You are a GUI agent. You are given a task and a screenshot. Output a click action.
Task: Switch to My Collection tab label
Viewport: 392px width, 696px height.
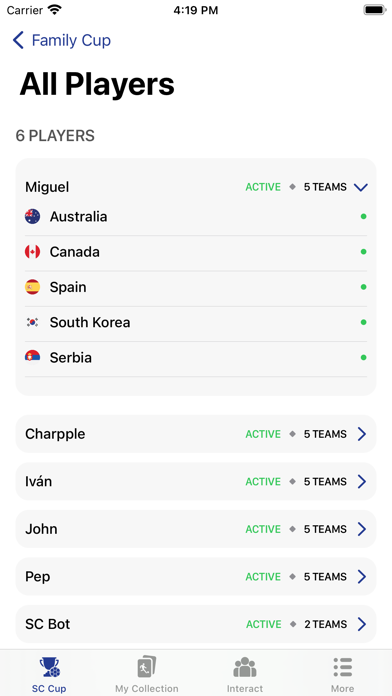(x=147, y=688)
